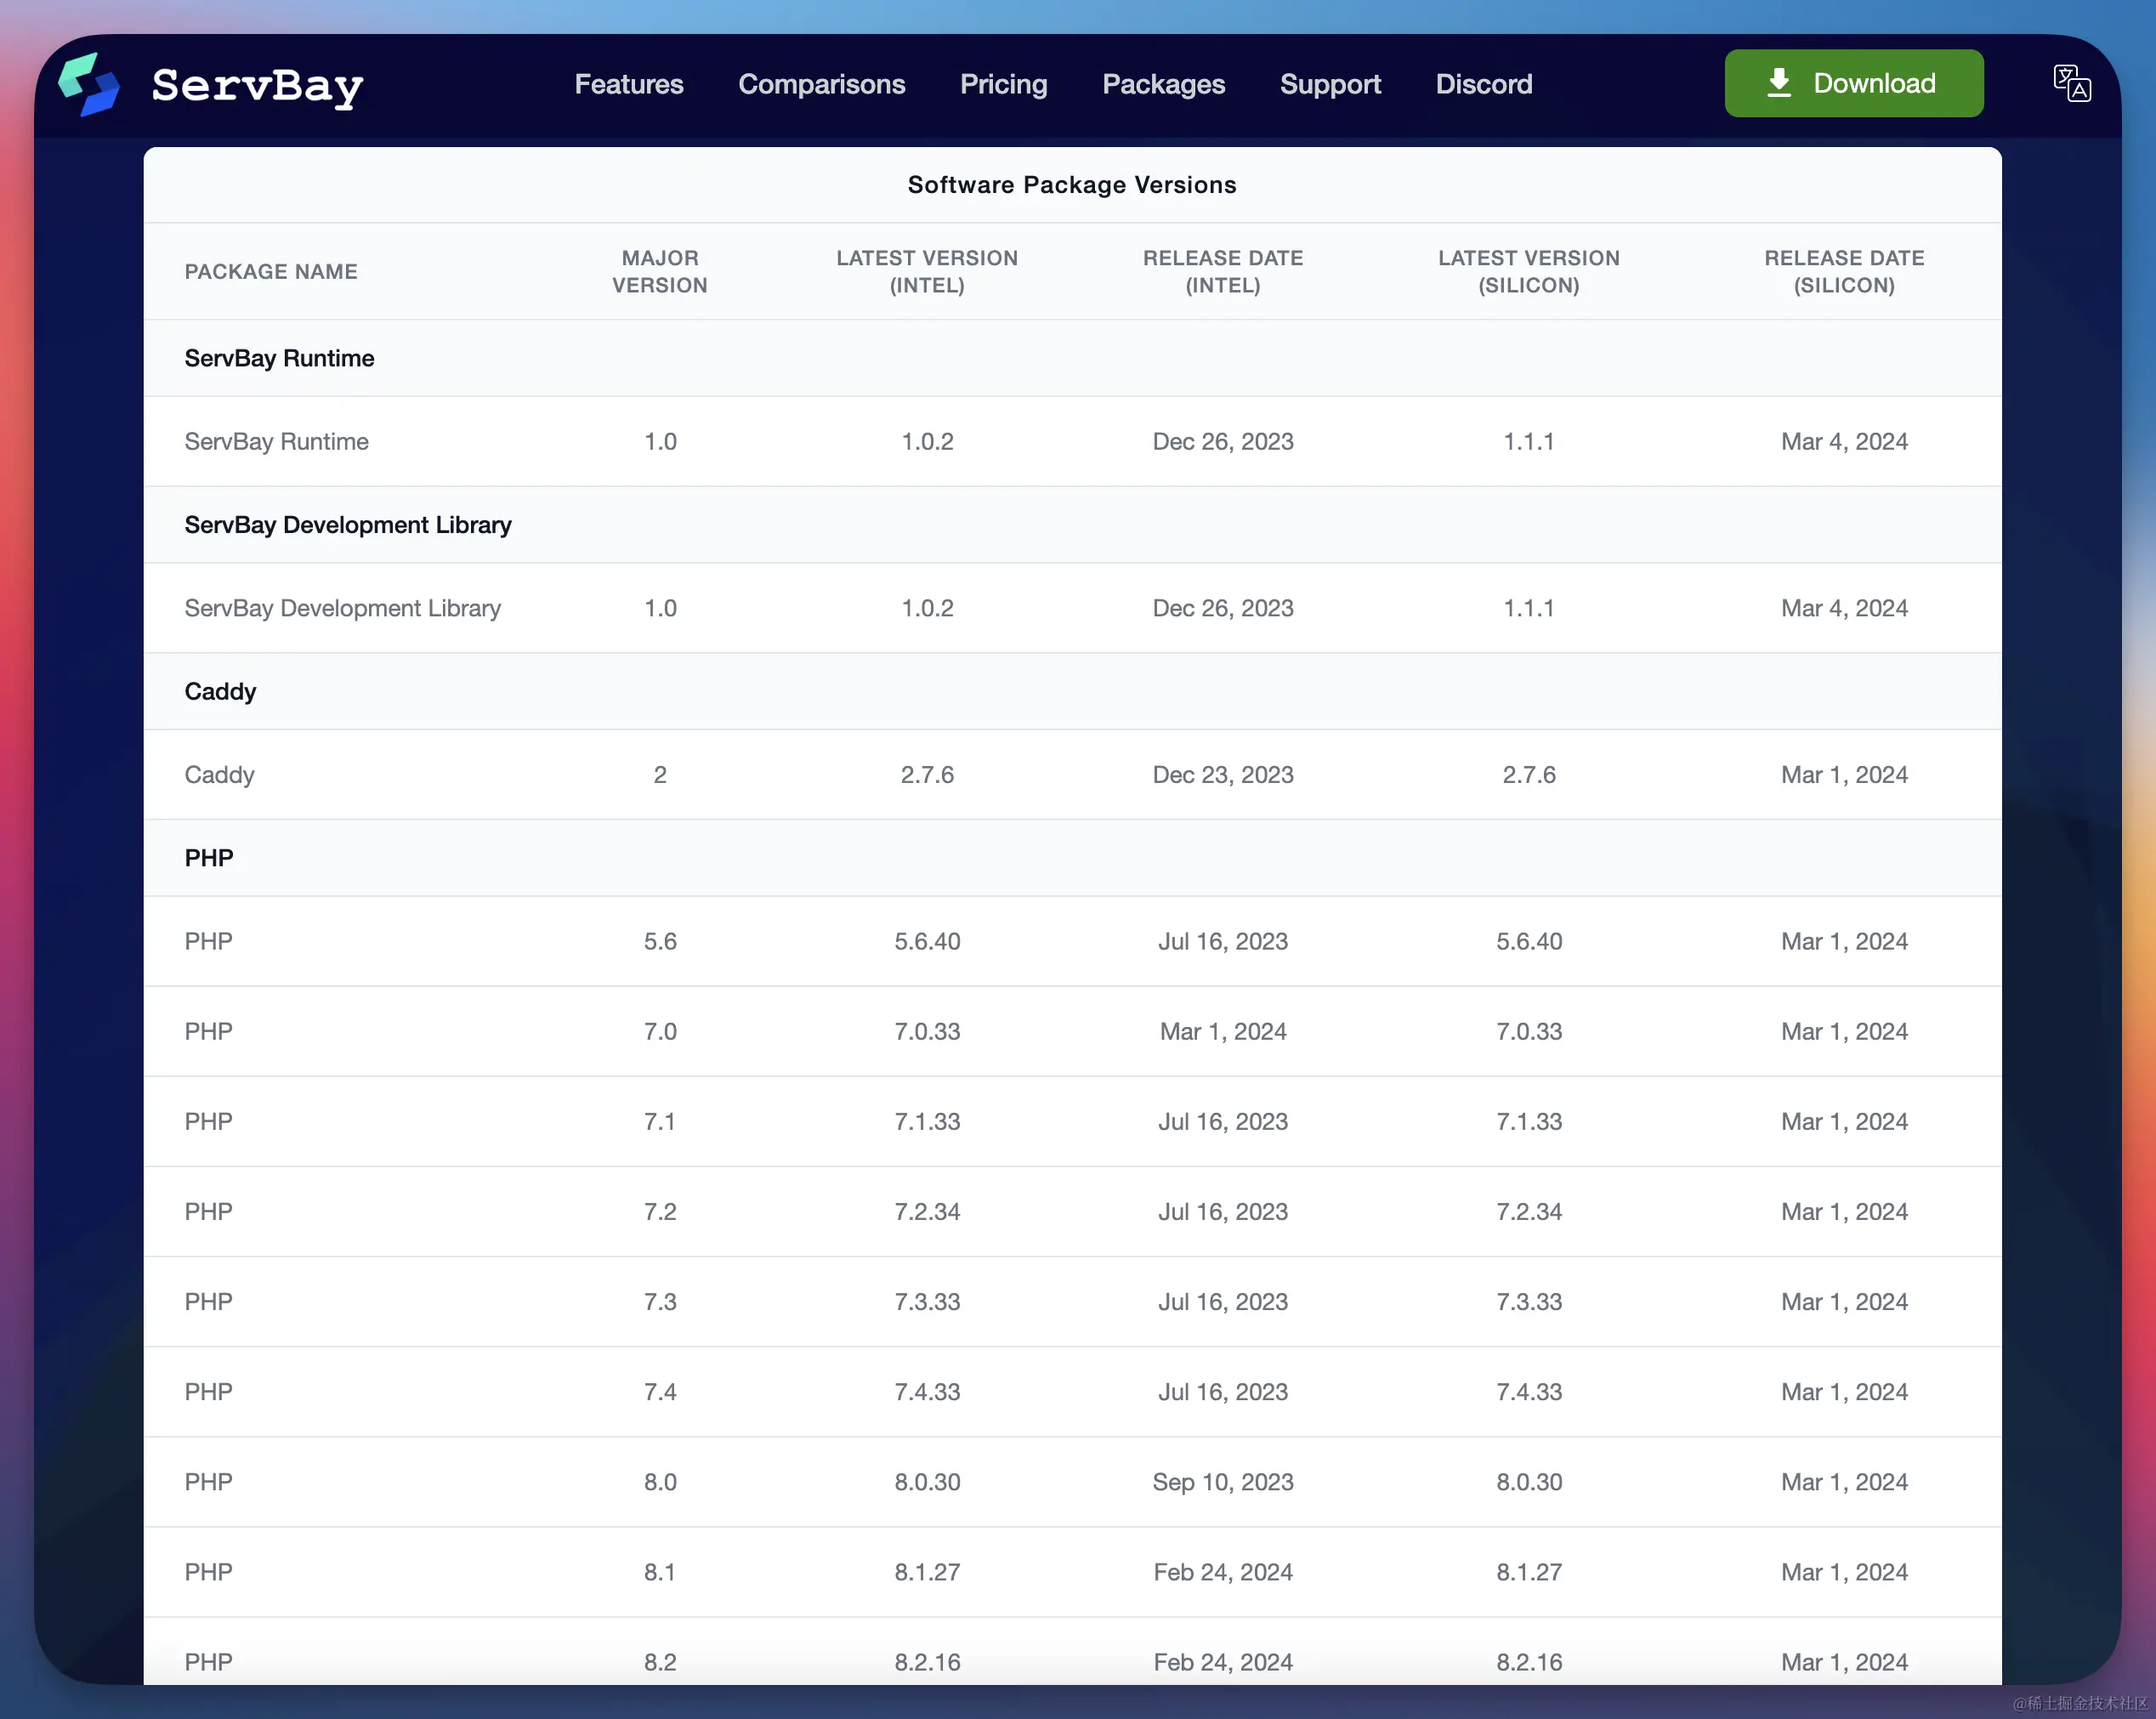This screenshot has width=2156, height=1719.
Task: Select the Caddy group heading
Action: 220,692
